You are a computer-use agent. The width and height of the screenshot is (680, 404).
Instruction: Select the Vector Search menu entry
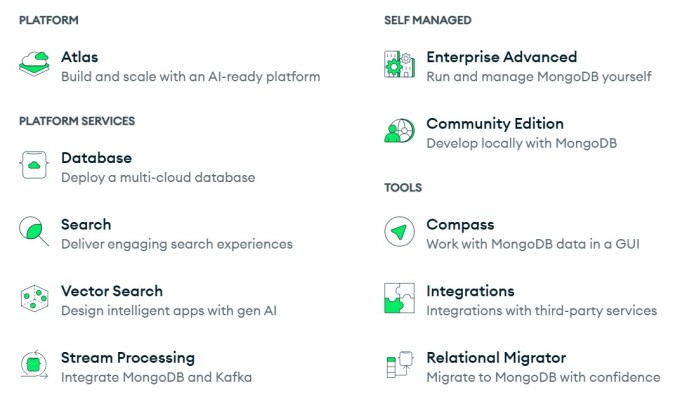(112, 291)
